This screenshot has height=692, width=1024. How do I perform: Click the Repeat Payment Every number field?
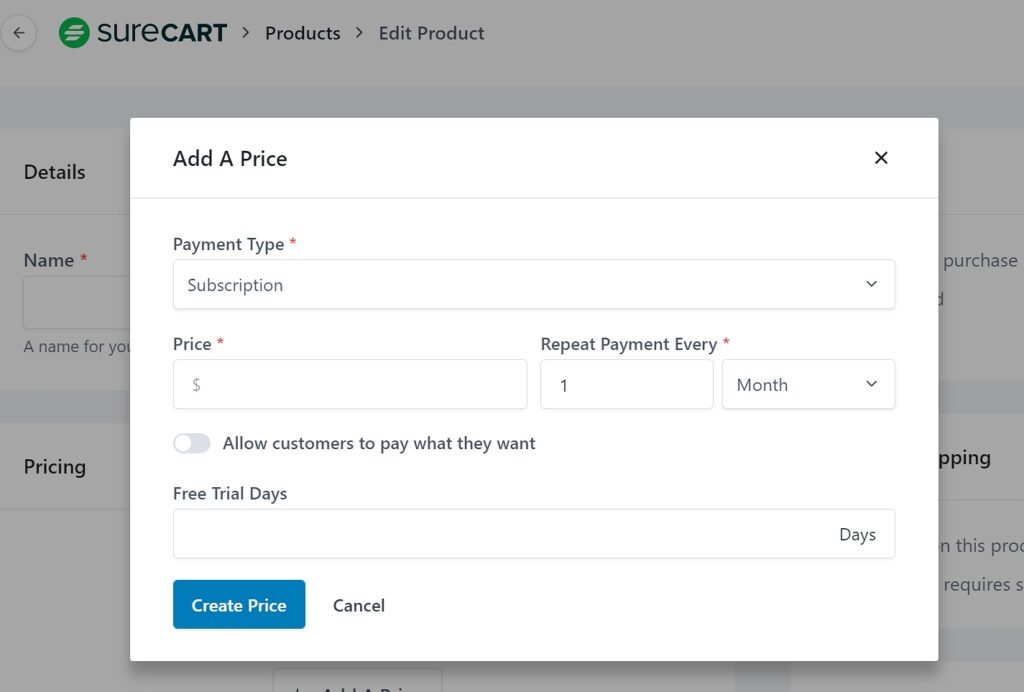click(627, 385)
